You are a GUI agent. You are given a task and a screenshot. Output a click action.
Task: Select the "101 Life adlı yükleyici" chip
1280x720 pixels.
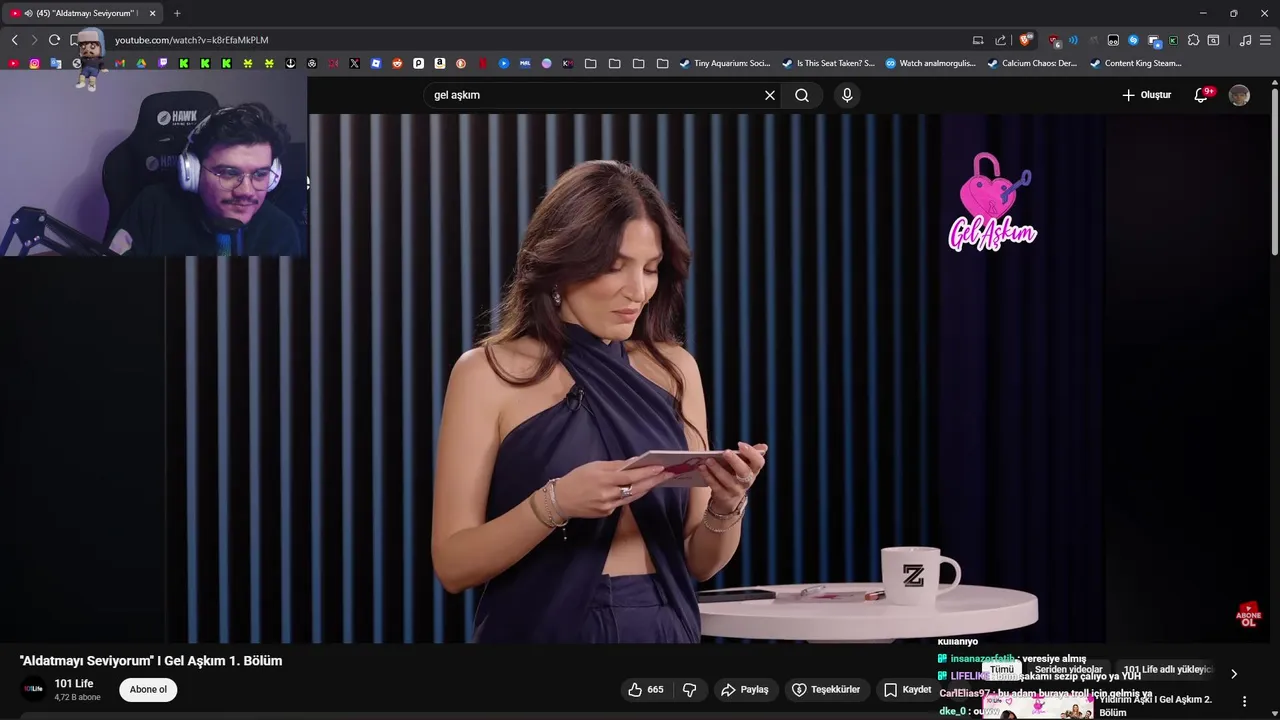1167,669
